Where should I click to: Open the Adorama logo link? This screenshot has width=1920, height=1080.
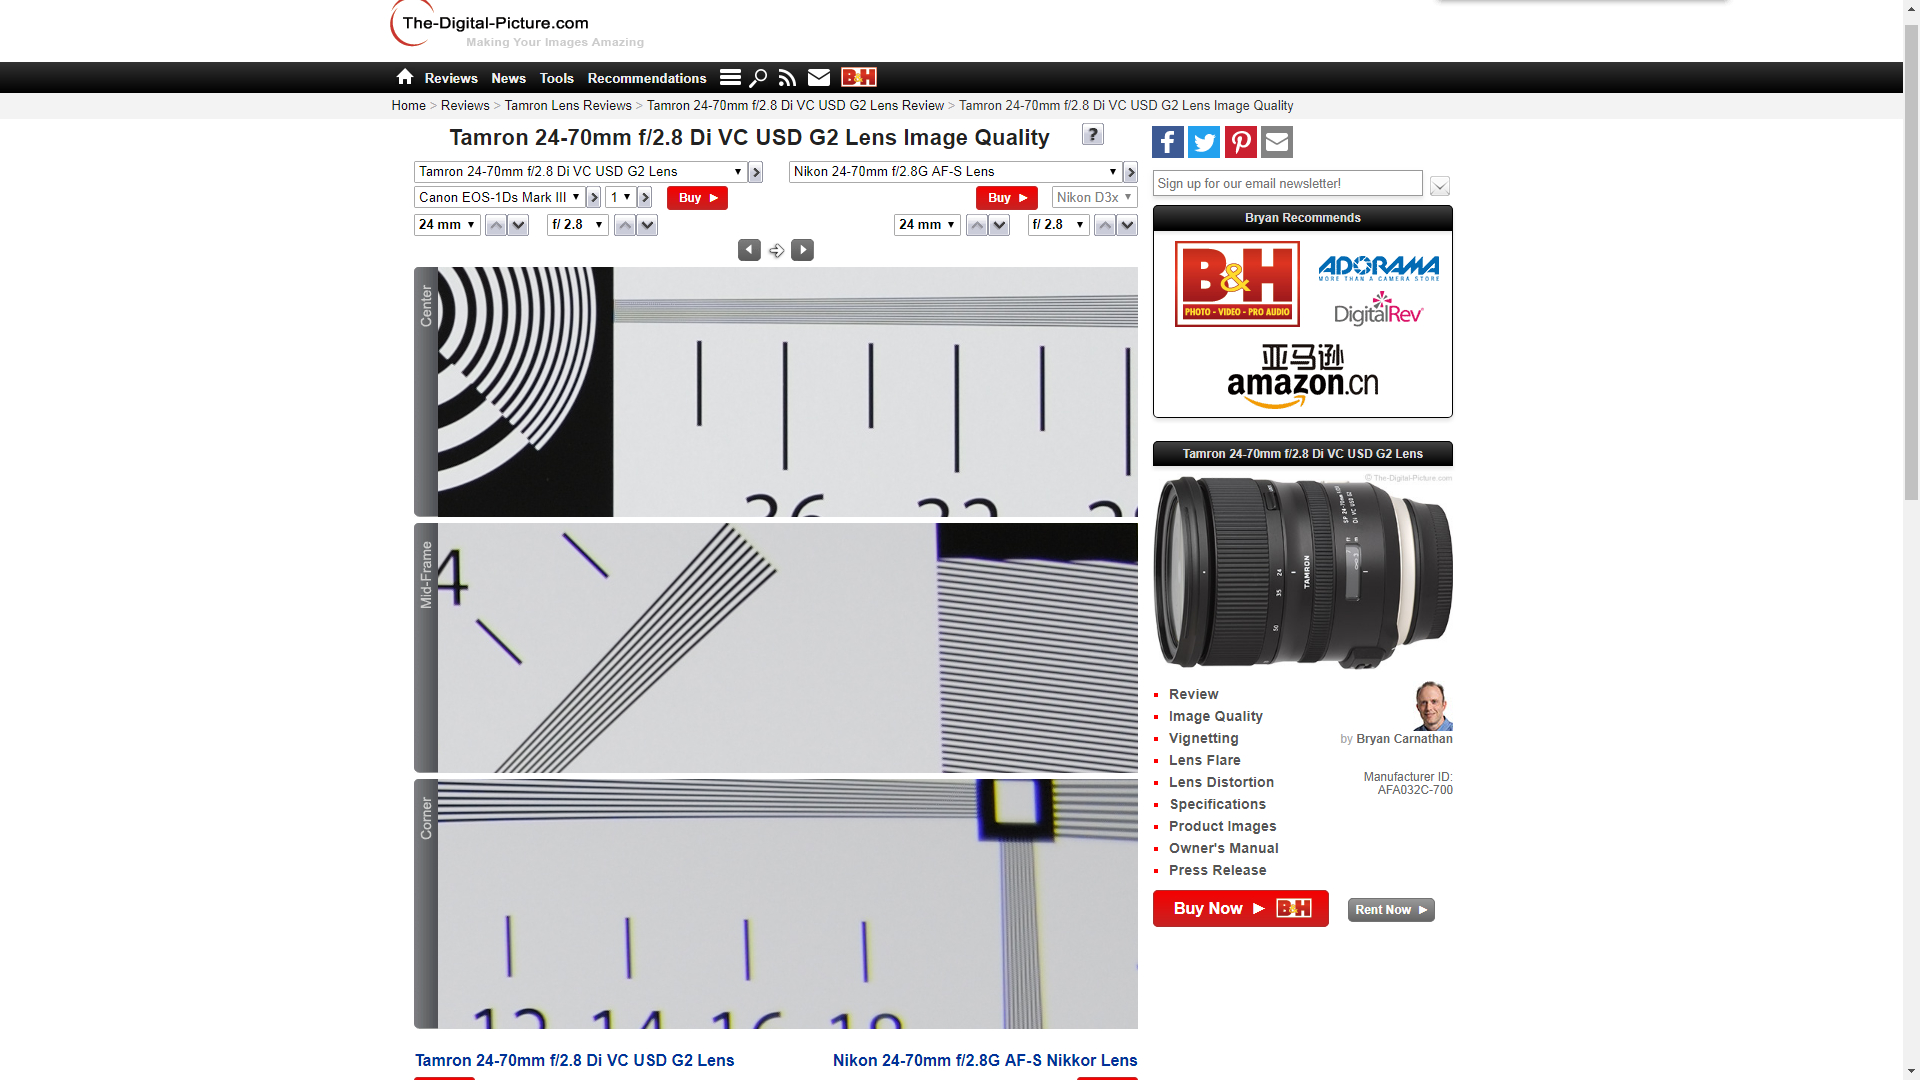1379,267
